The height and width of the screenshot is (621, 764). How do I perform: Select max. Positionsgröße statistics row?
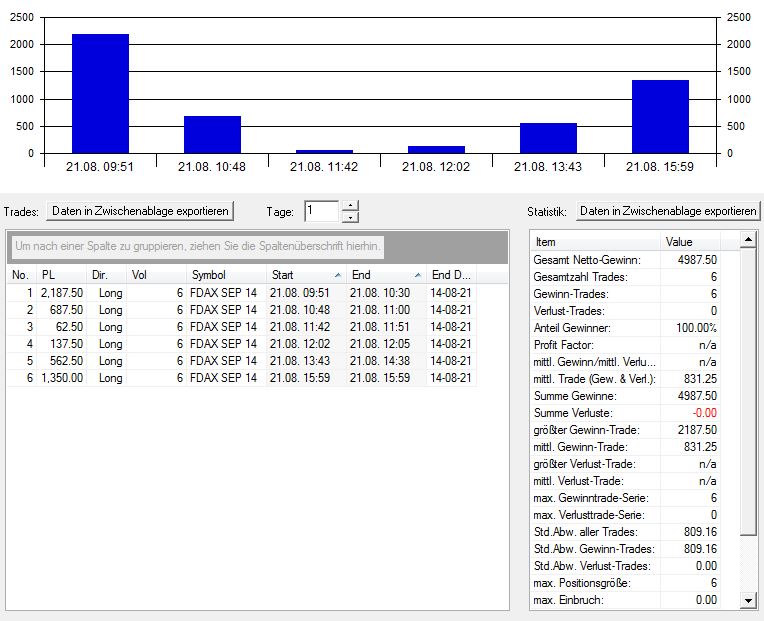click(626, 583)
